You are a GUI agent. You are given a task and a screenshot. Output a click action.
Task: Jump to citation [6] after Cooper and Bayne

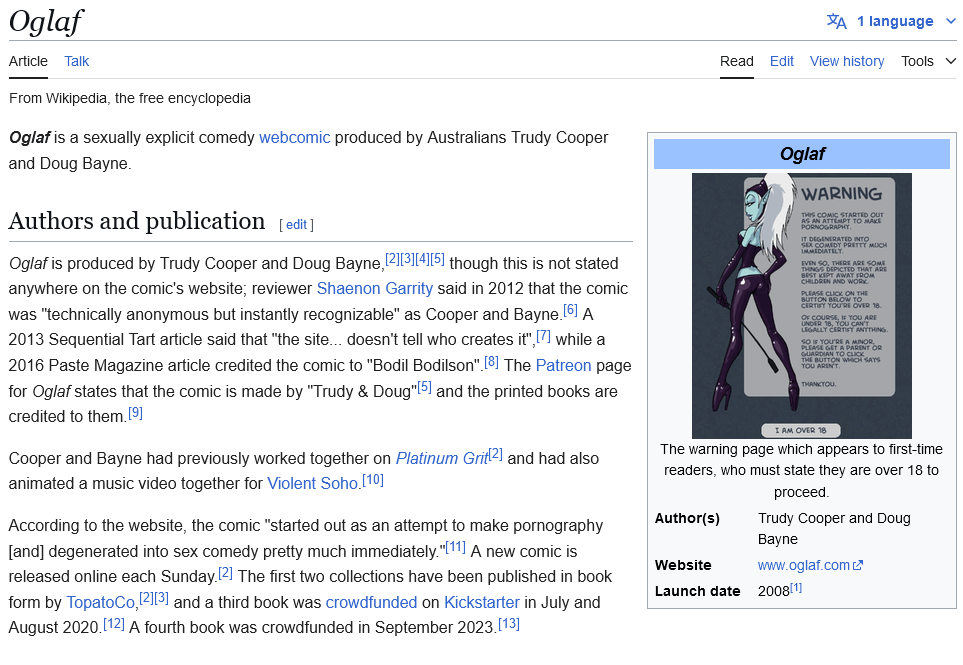[x=571, y=310]
